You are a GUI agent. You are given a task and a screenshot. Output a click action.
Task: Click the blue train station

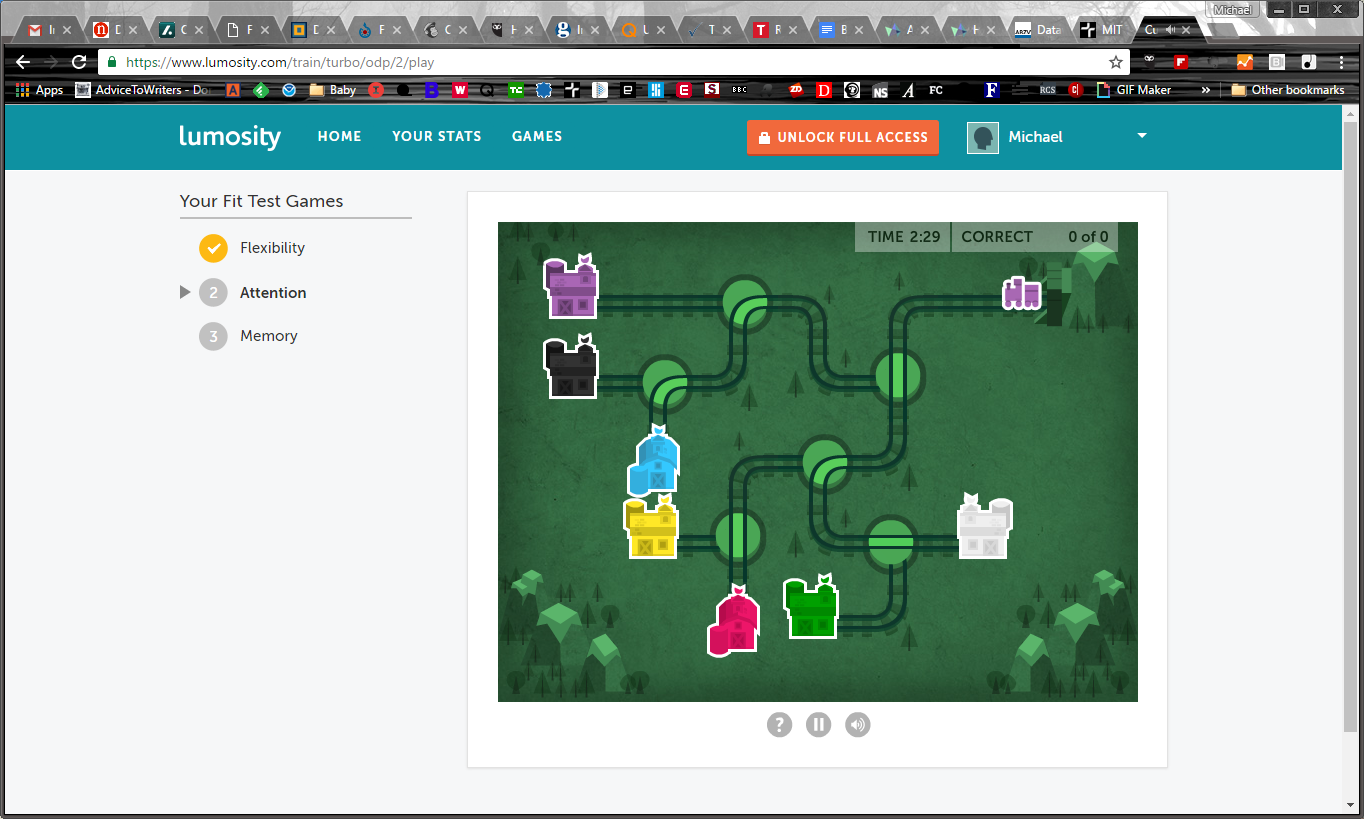click(653, 461)
